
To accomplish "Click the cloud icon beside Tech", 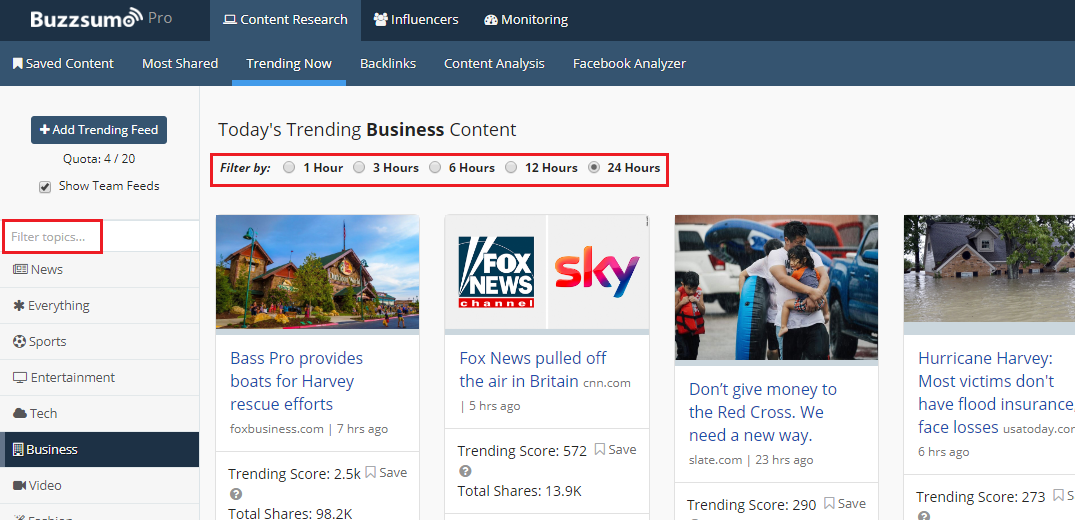I will pos(20,413).
